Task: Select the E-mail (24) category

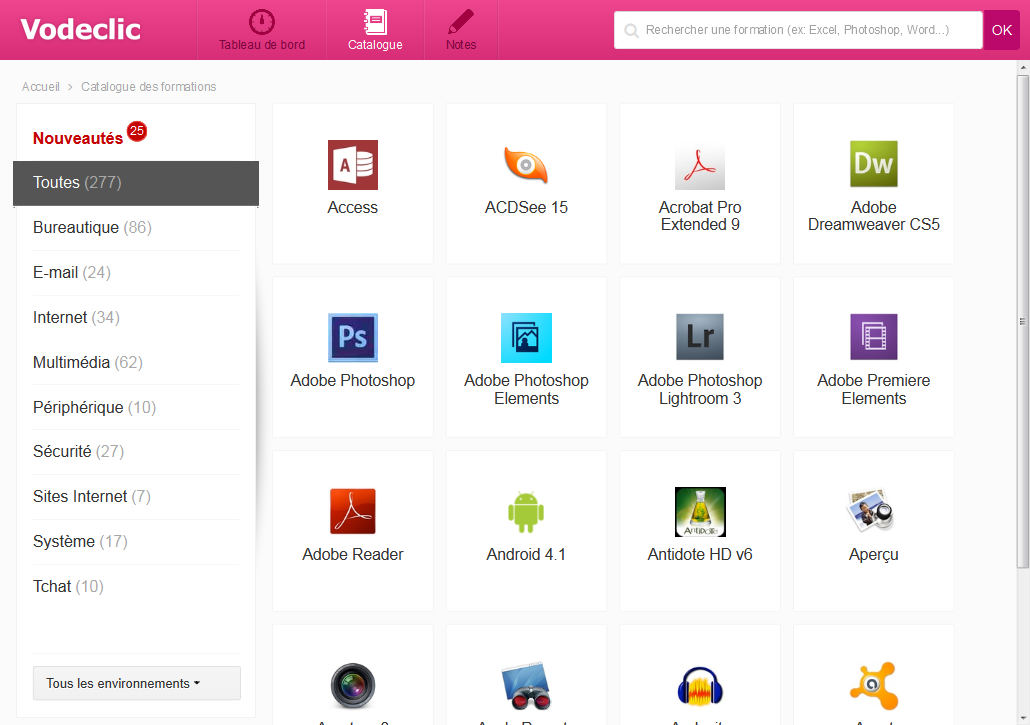Action: pos(136,273)
